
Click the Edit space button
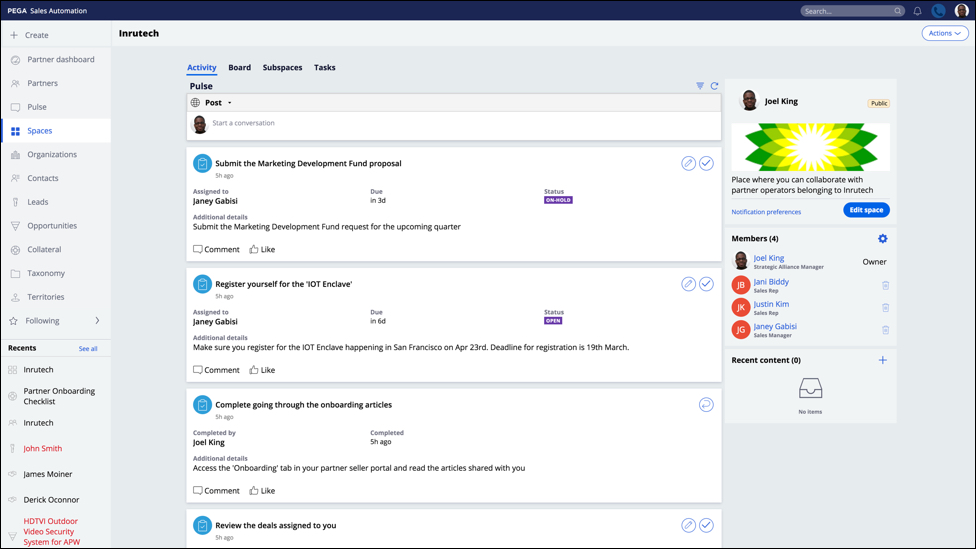coord(865,210)
